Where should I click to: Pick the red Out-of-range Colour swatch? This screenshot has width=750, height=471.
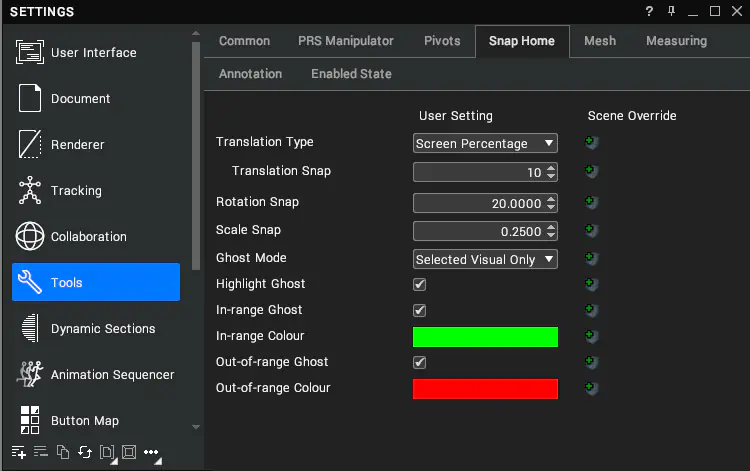(485, 389)
